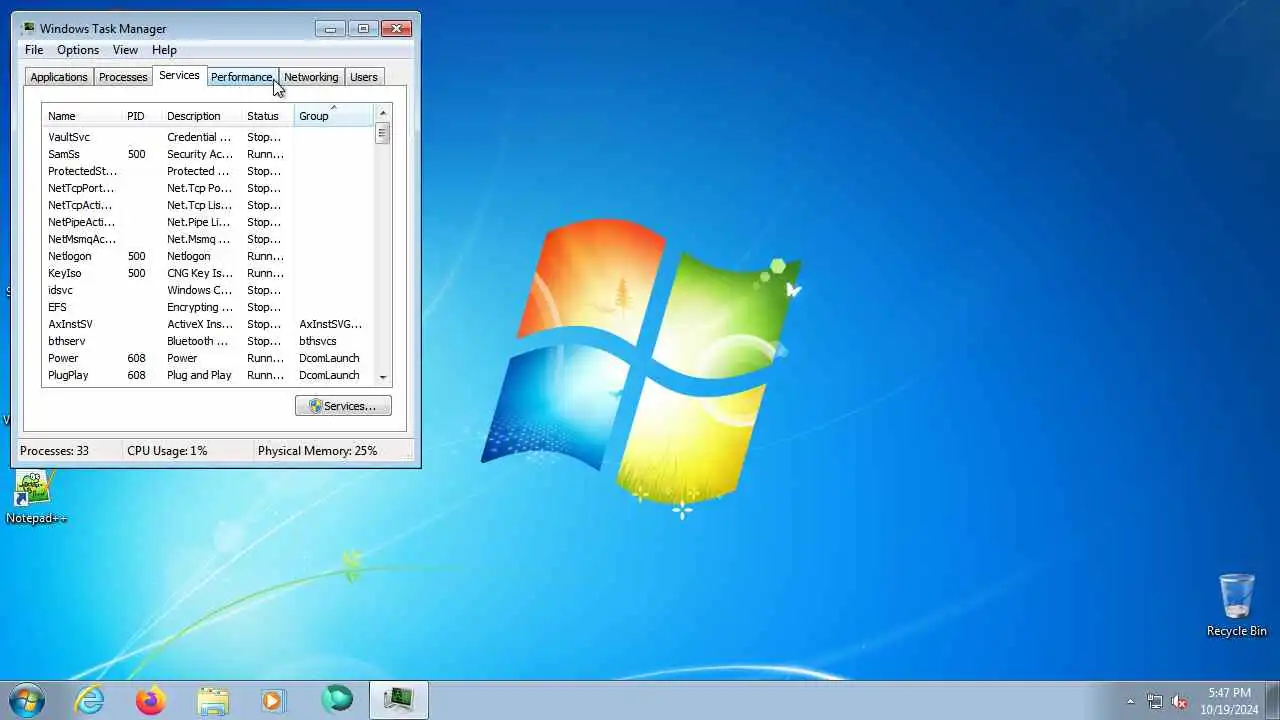Minimize the Task Manager window
Image resolution: width=1280 pixels, height=720 pixels.
click(x=330, y=28)
